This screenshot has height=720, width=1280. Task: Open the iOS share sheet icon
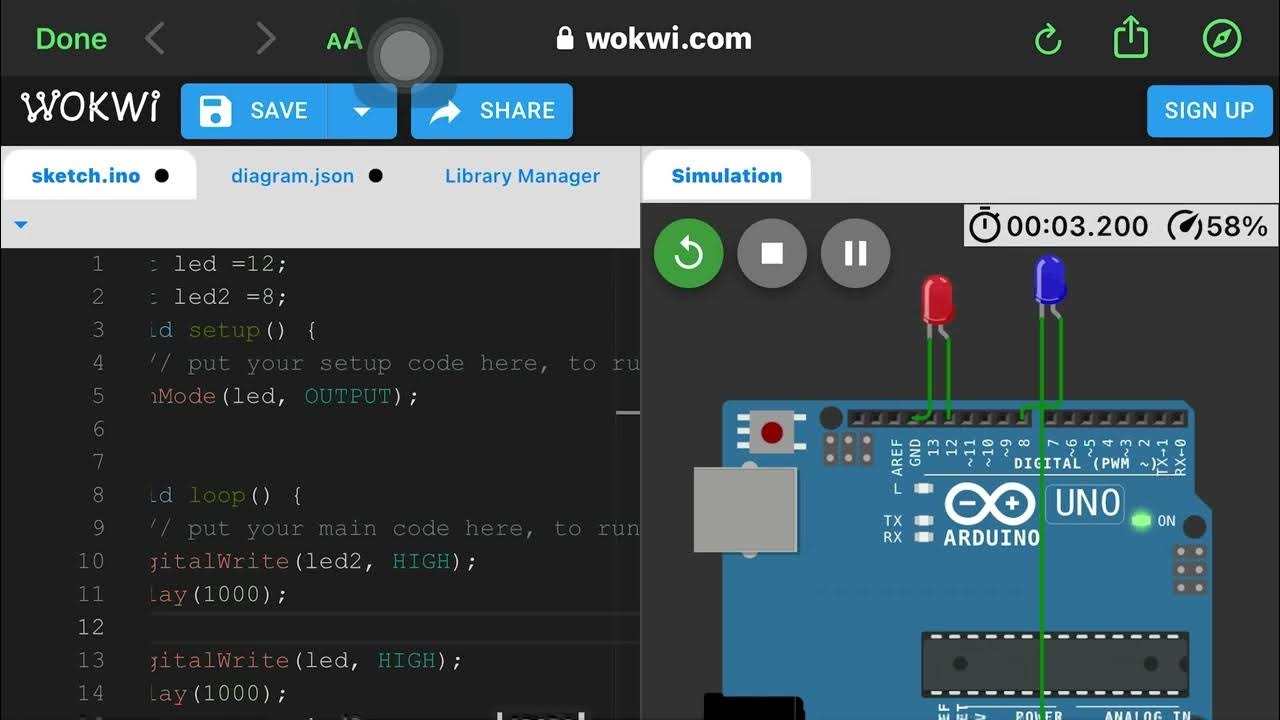pos(1131,38)
